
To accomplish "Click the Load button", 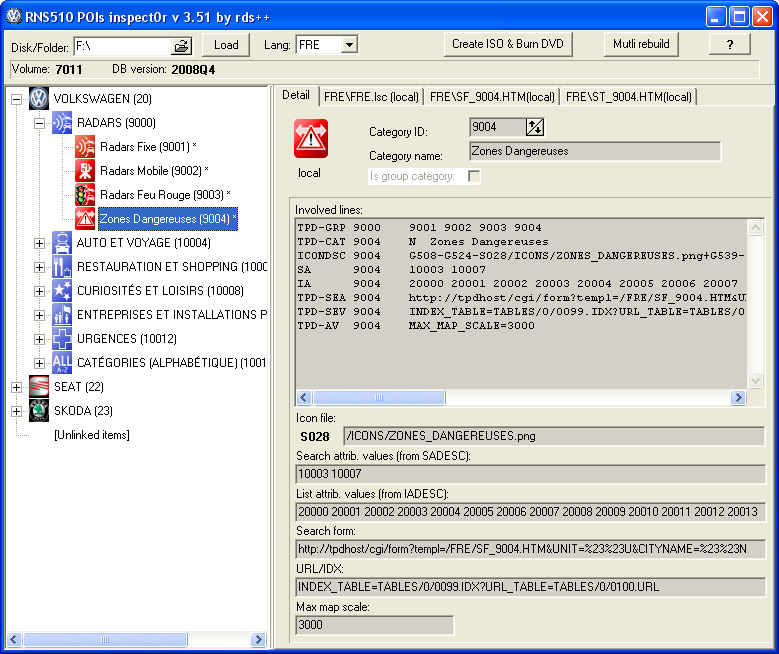I will [x=226, y=45].
